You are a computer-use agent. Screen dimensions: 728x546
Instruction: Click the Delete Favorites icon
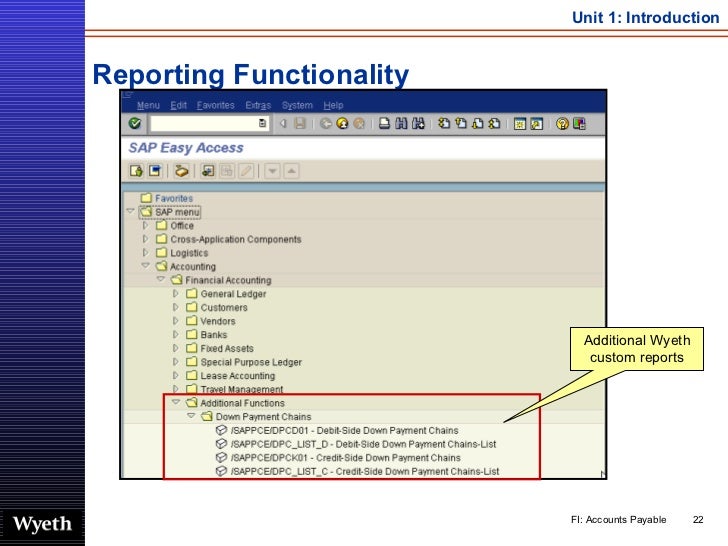[227, 171]
